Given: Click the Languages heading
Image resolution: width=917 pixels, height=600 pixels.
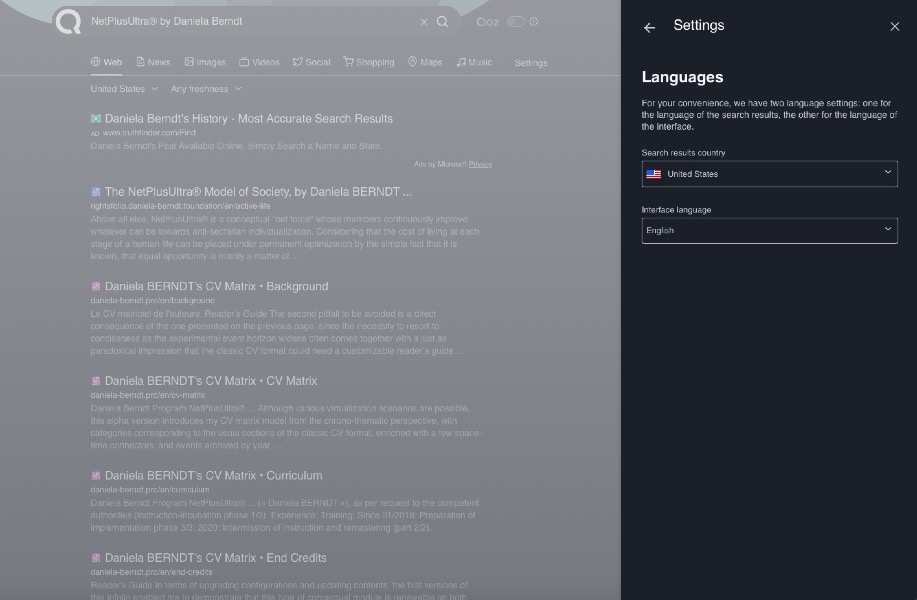Looking at the screenshot, I should click(x=682, y=77).
